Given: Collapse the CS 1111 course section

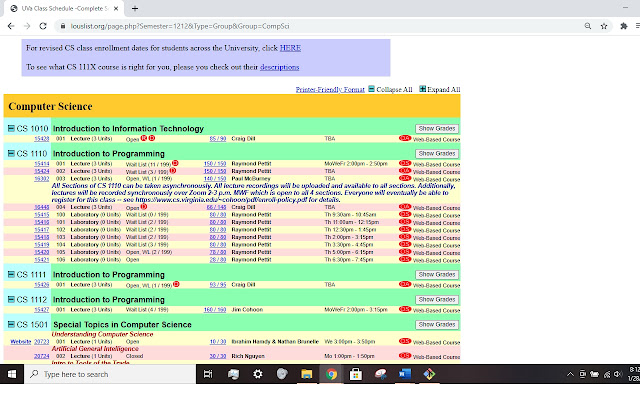Looking at the screenshot, I should (x=11, y=275).
